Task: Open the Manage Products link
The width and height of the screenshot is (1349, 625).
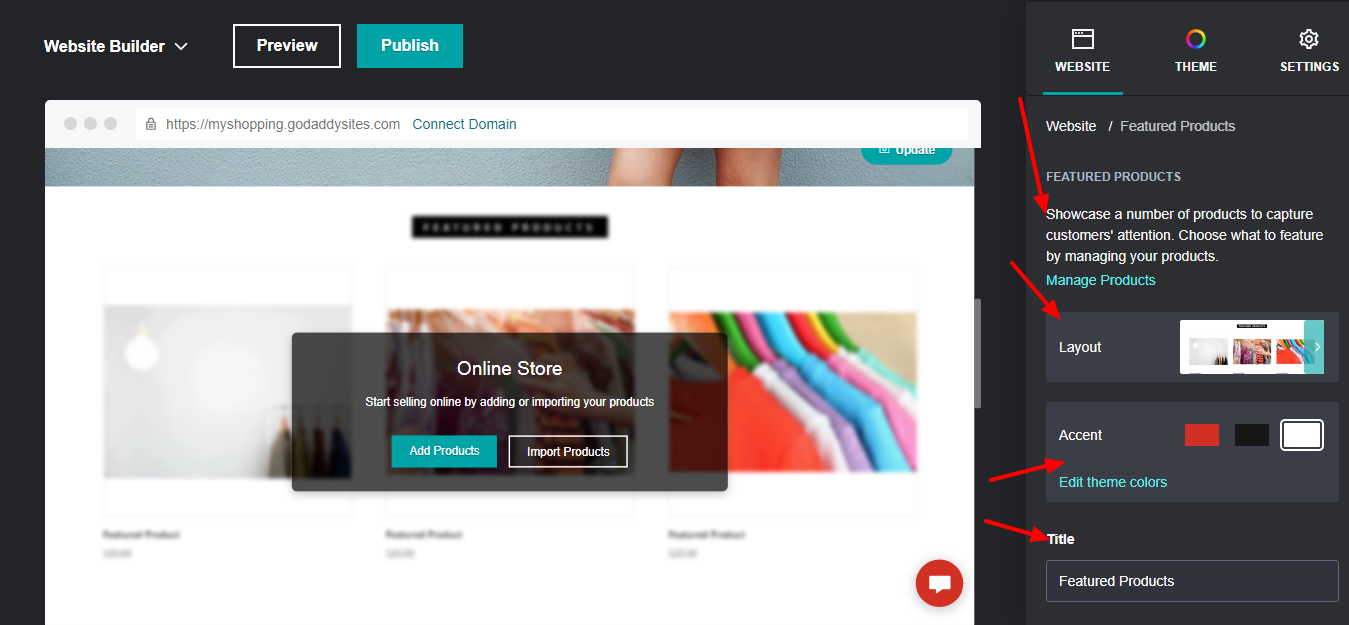Action: (x=1101, y=280)
